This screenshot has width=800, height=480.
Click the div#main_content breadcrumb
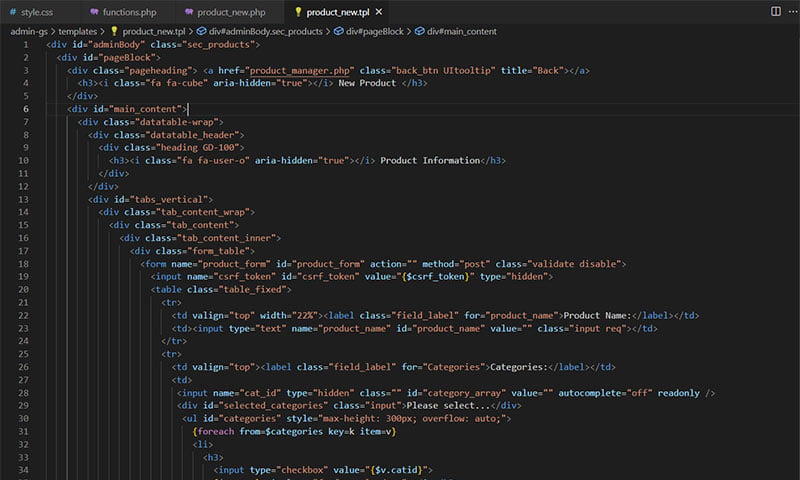point(461,32)
